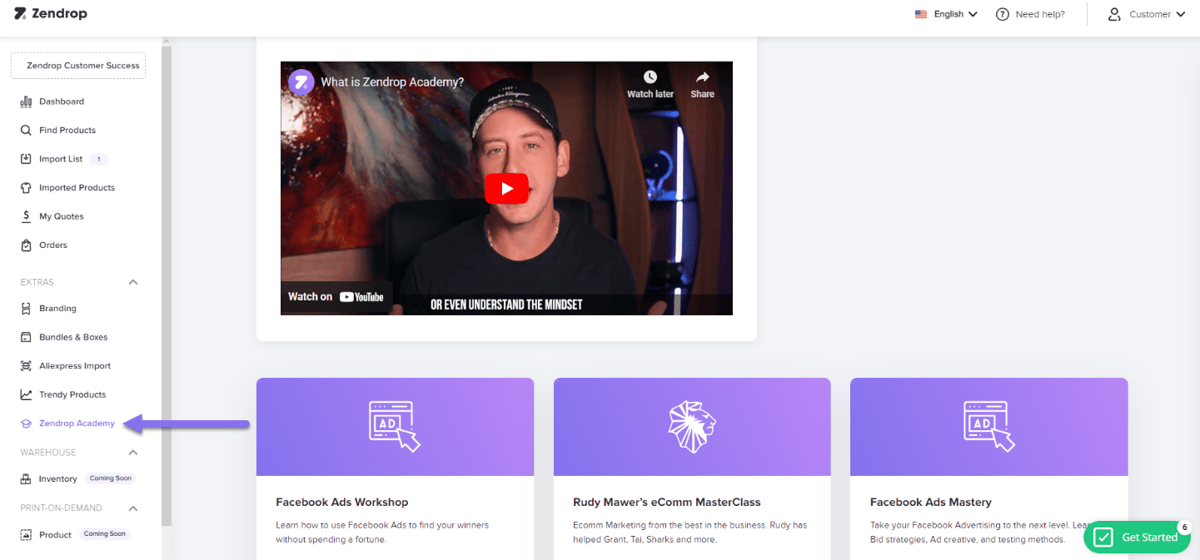Click the Branding tag icon
The width and height of the screenshot is (1200, 560).
coord(26,309)
